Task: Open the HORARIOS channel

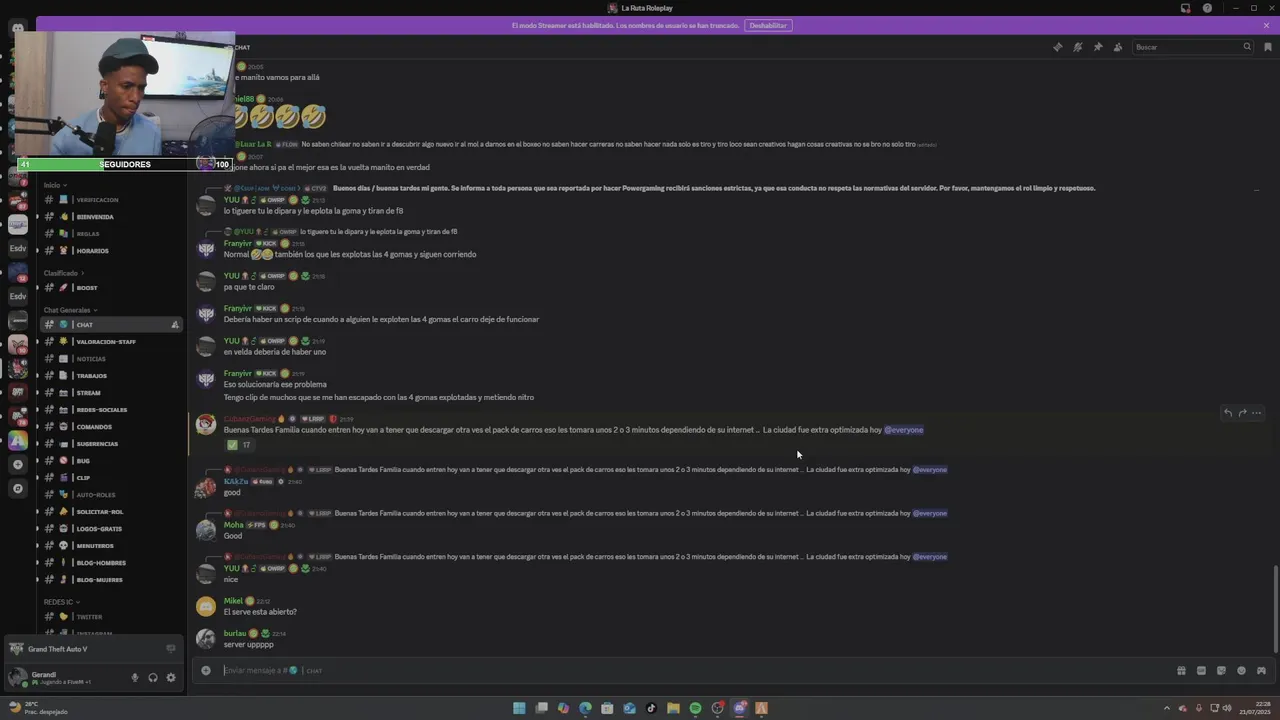Action: [x=110, y=251]
